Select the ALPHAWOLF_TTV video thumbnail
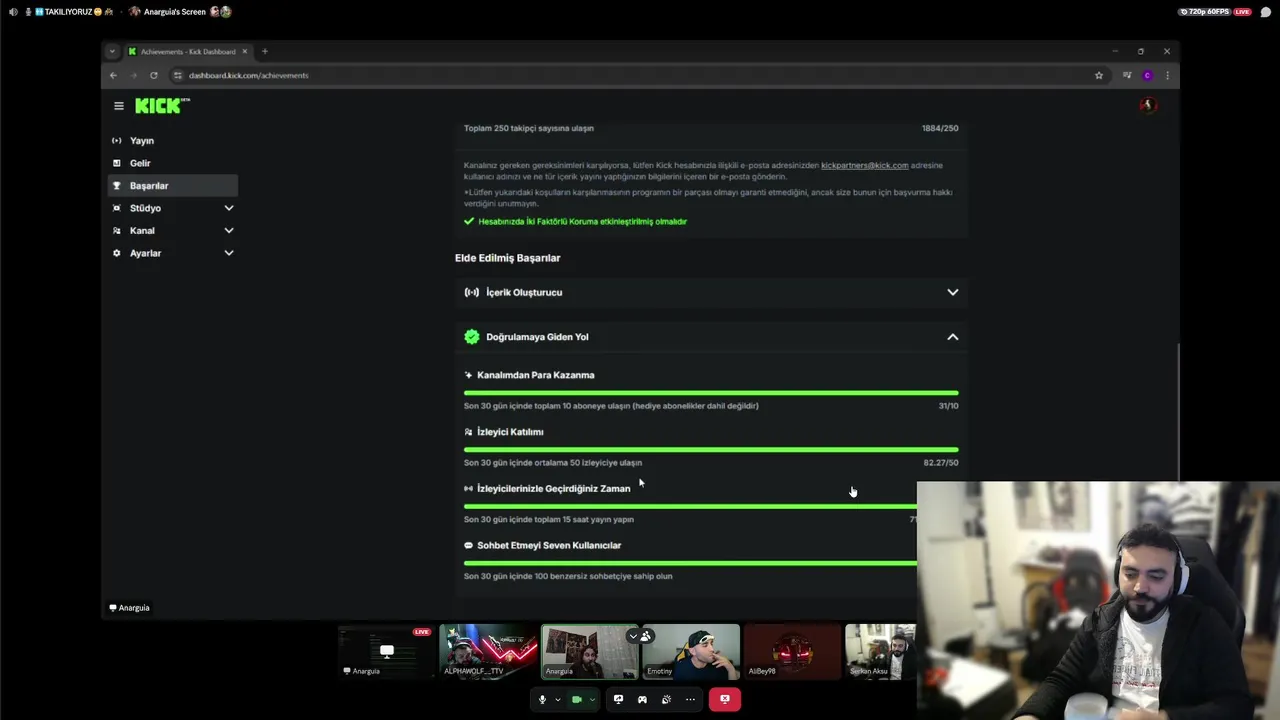Image resolution: width=1280 pixels, height=720 pixels. point(488,652)
